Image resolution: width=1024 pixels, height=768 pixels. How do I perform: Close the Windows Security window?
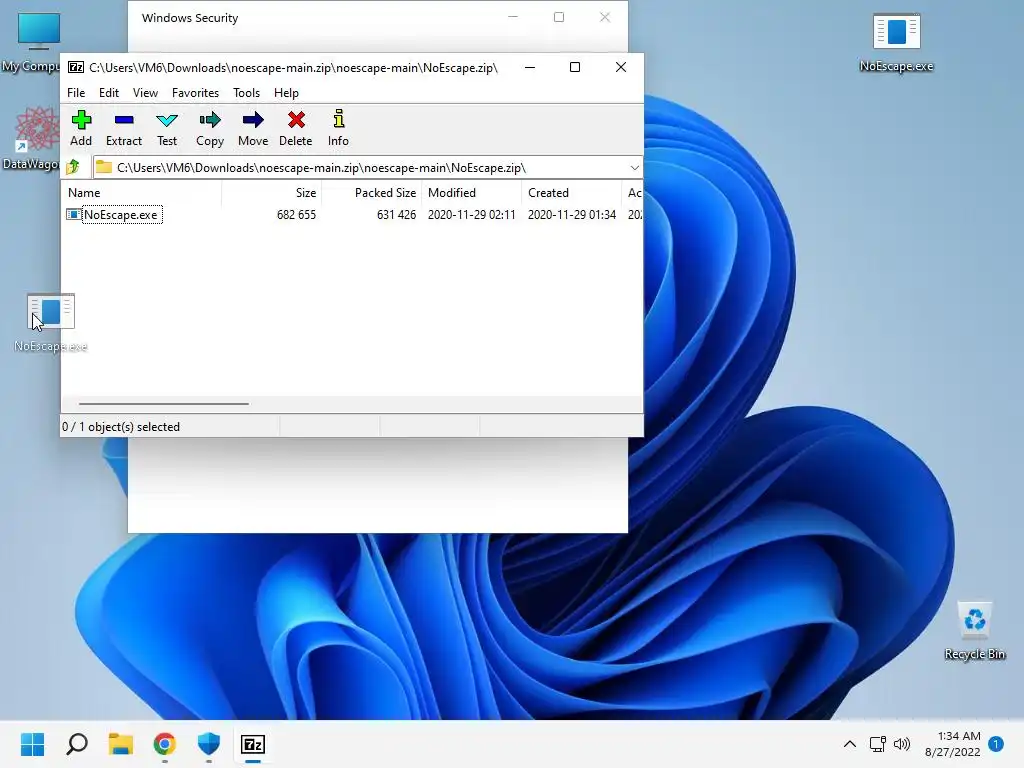[x=605, y=18]
